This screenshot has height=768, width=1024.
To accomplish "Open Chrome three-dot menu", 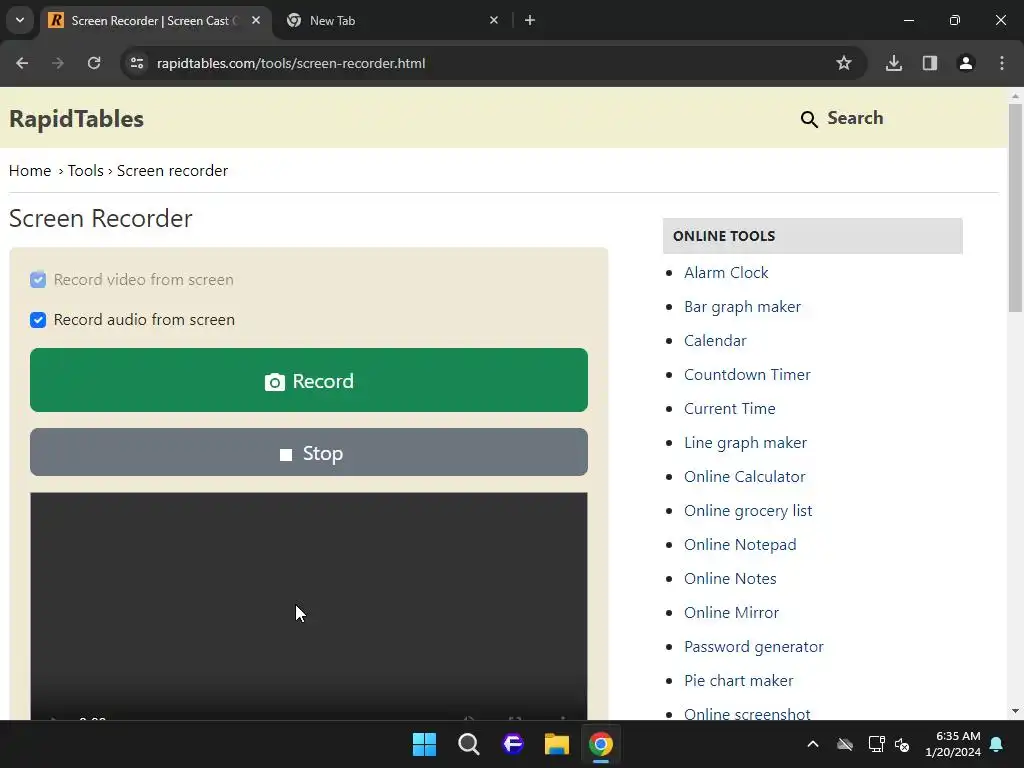I will [x=1002, y=63].
